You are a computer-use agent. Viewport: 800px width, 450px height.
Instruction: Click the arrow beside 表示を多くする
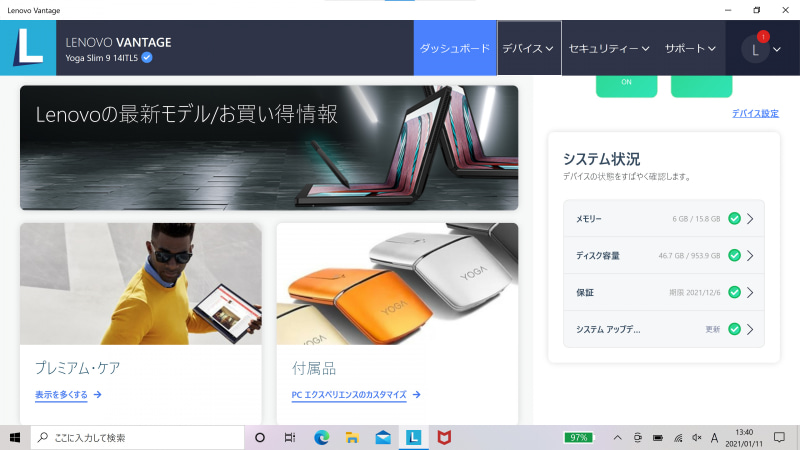tap(97, 394)
